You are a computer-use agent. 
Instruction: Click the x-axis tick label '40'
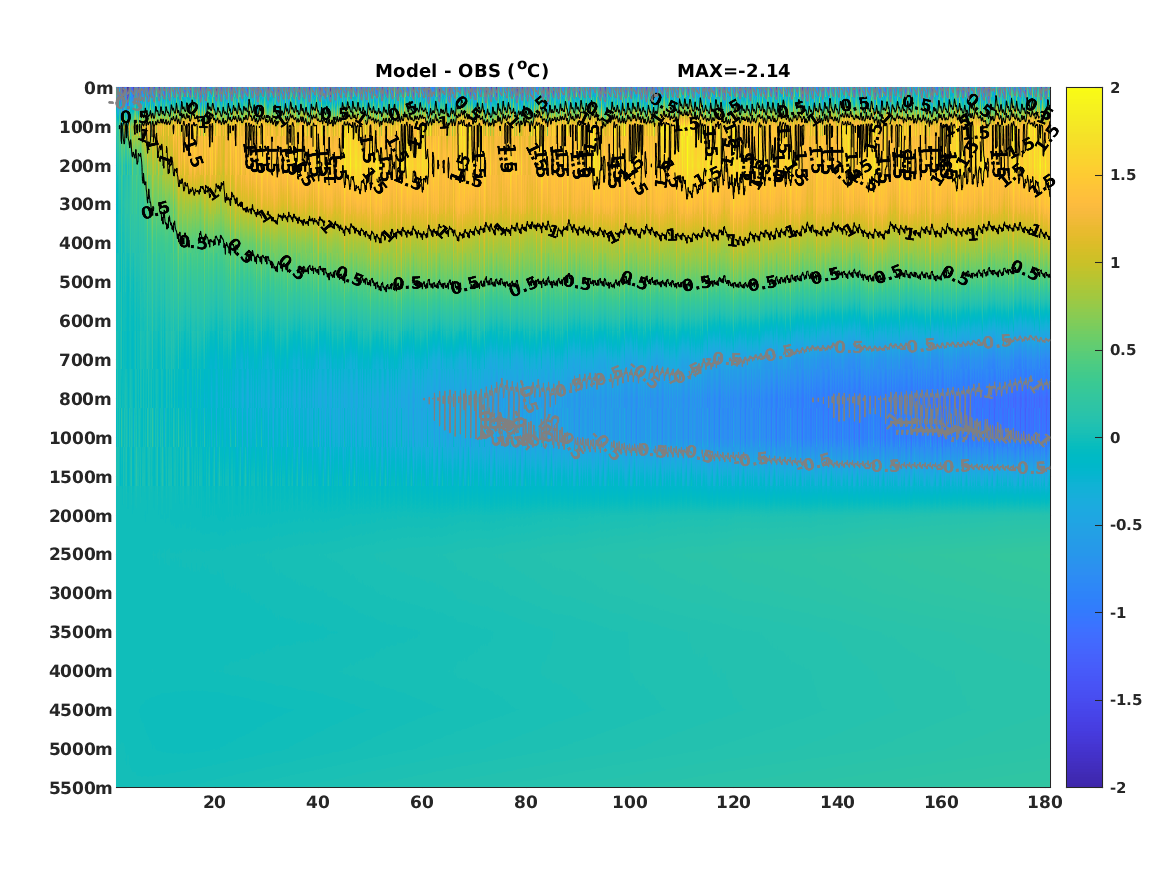[x=318, y=802]
